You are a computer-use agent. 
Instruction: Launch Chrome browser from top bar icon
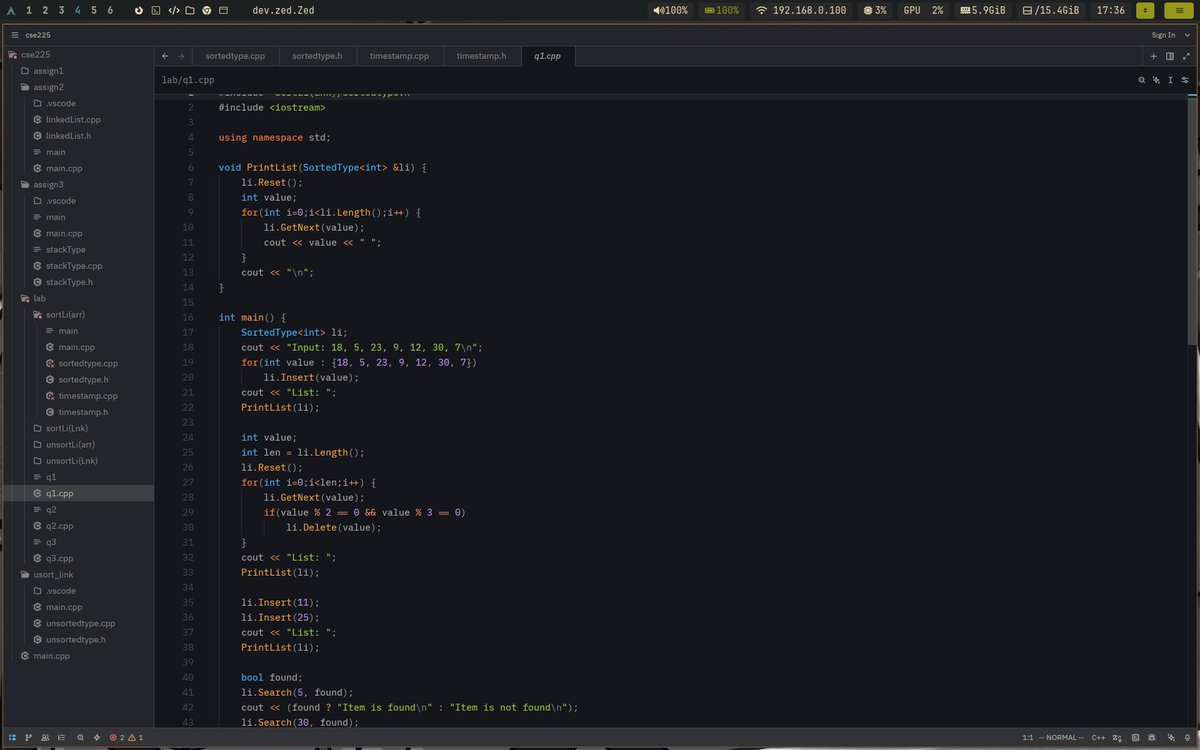207,10
